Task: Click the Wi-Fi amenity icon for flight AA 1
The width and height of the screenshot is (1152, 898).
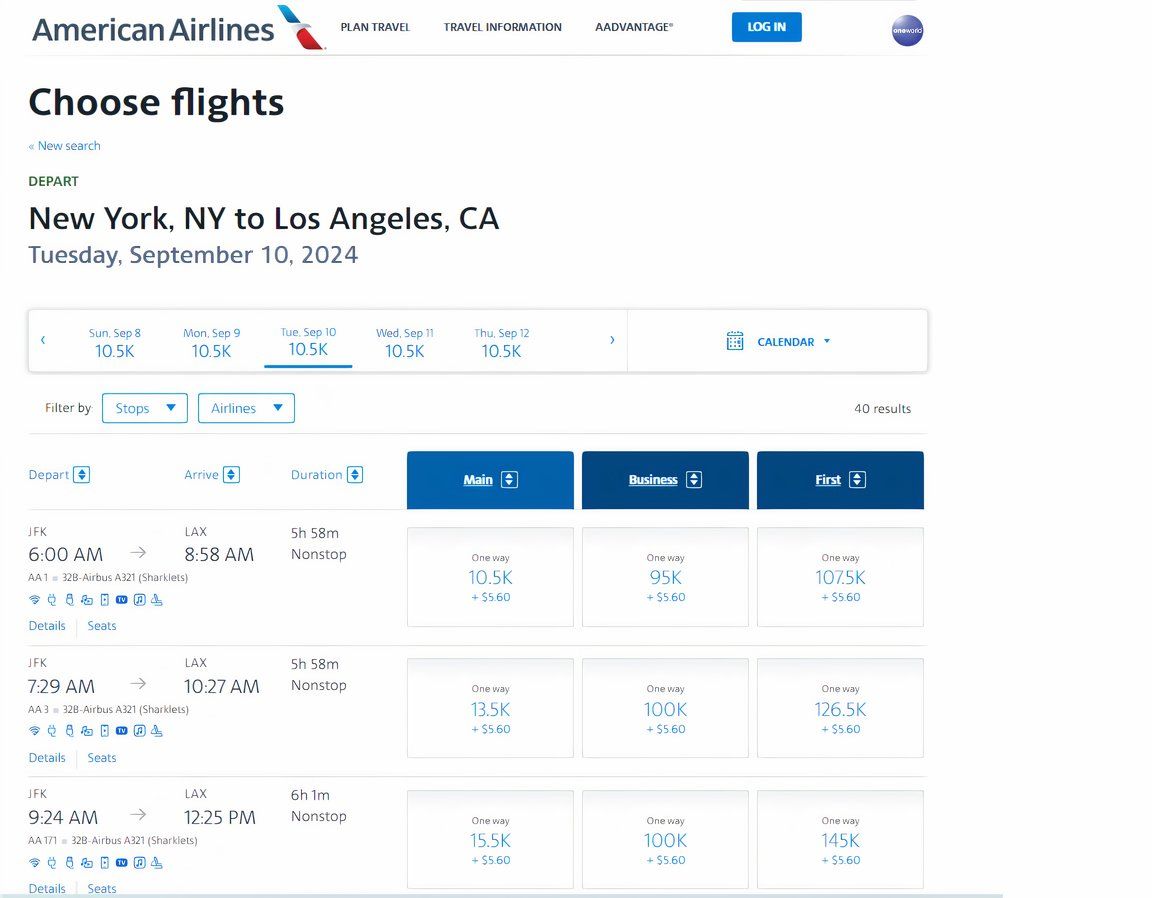Action: tap(34, 600)
